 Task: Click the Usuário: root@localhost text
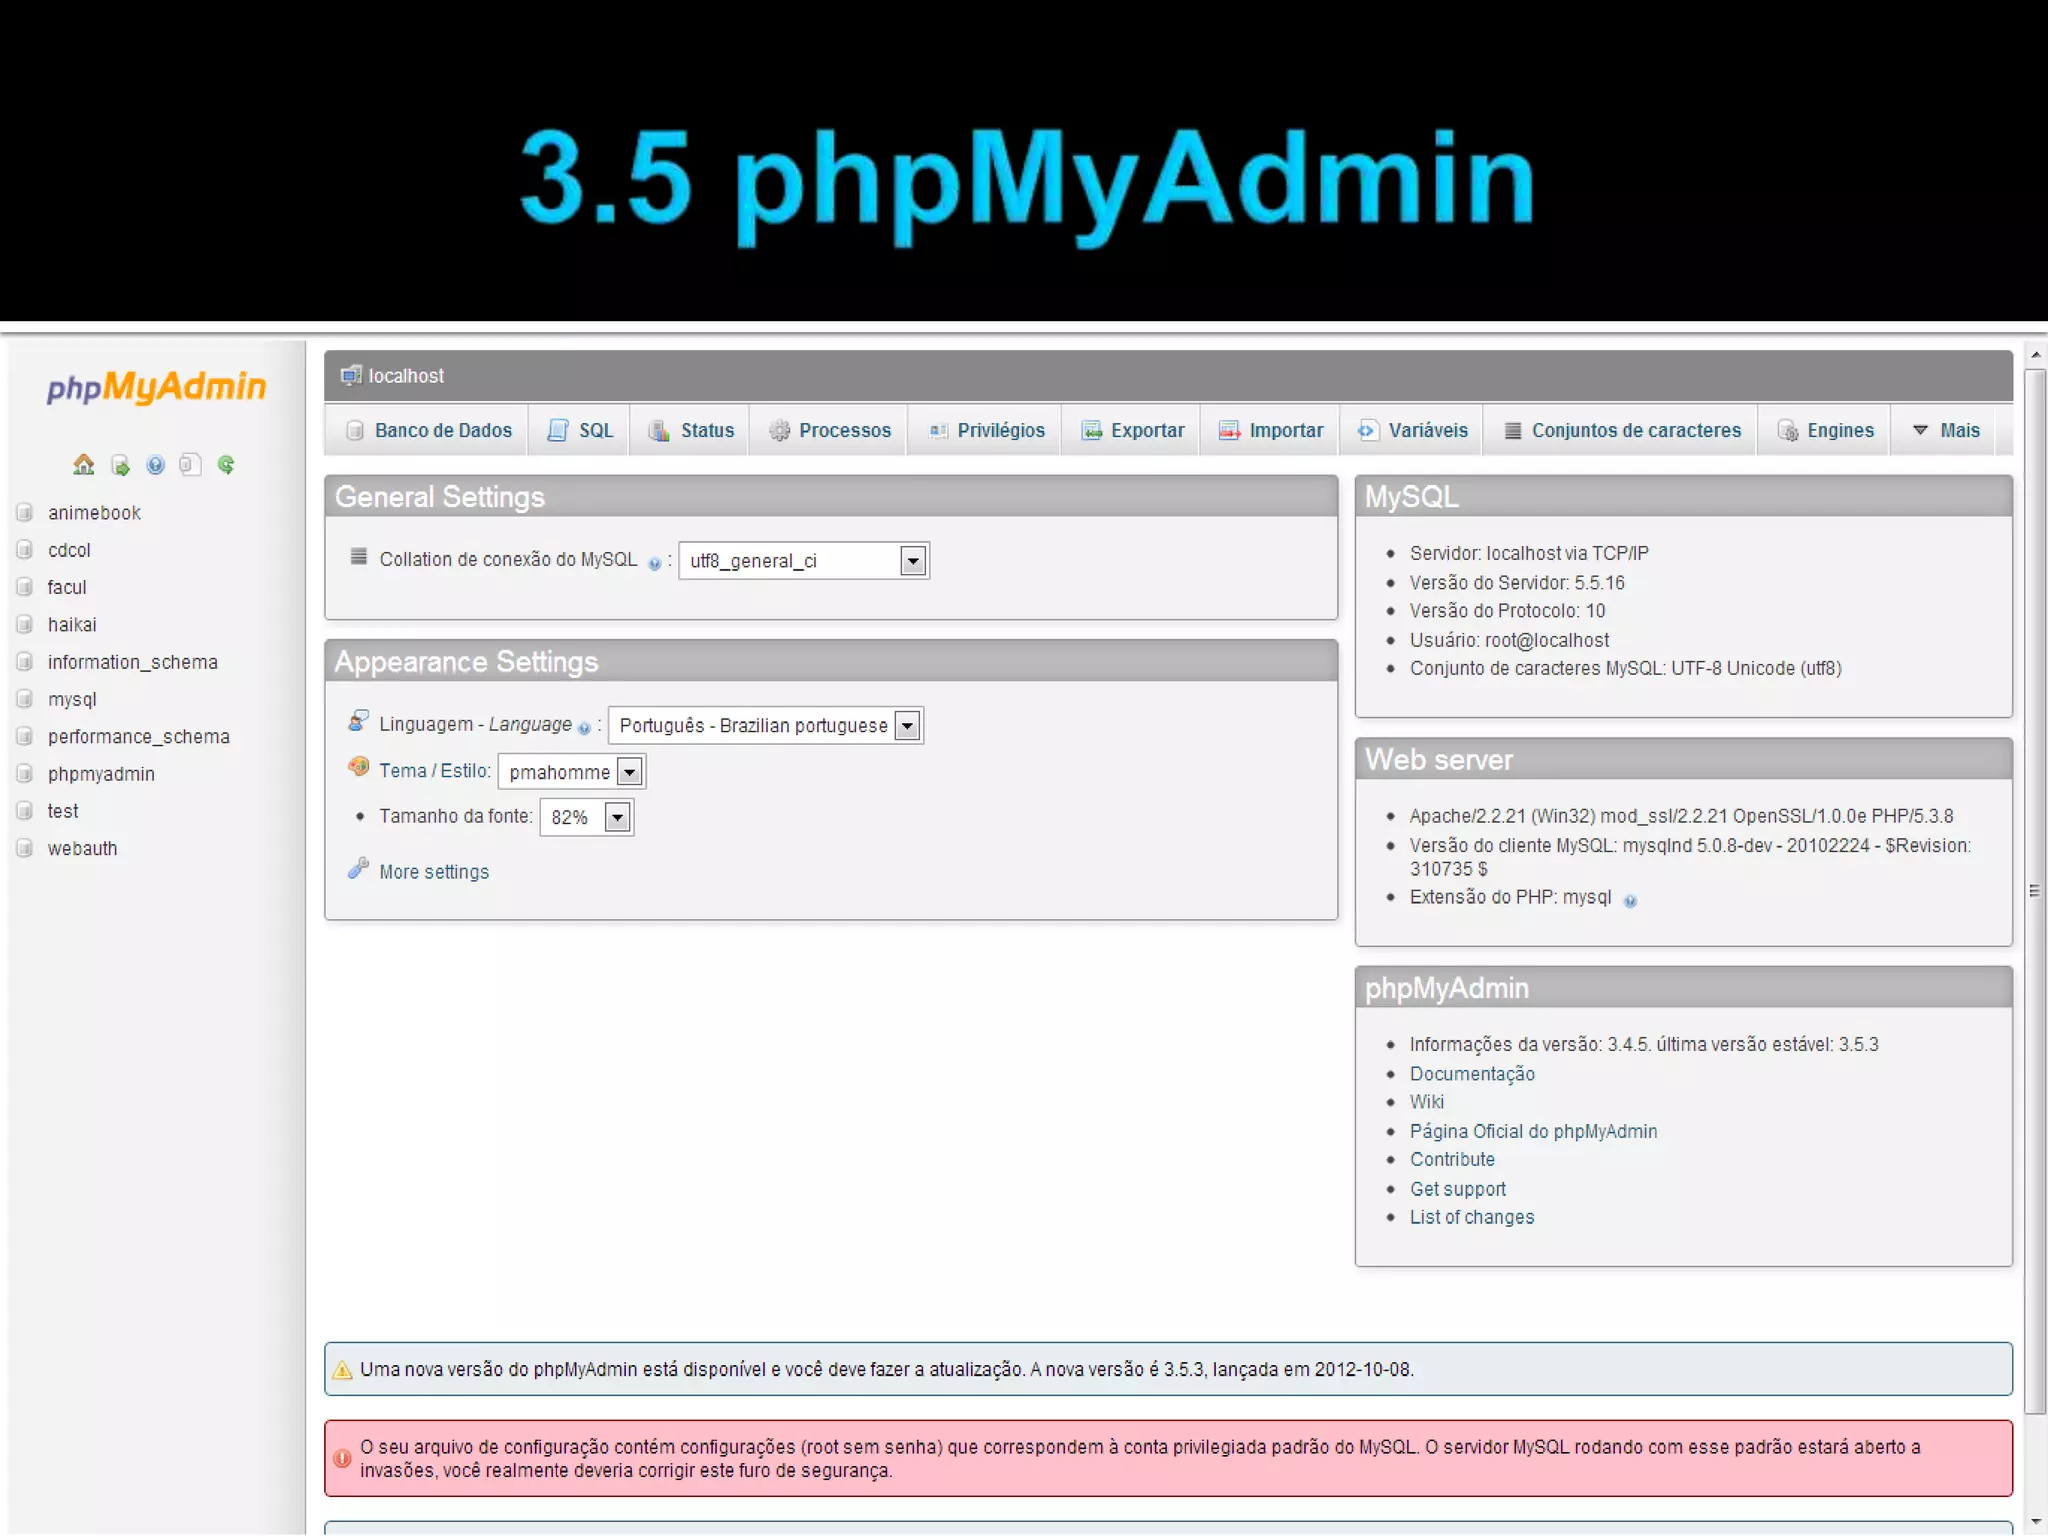pyautogui.click(x=1509, y=640)
